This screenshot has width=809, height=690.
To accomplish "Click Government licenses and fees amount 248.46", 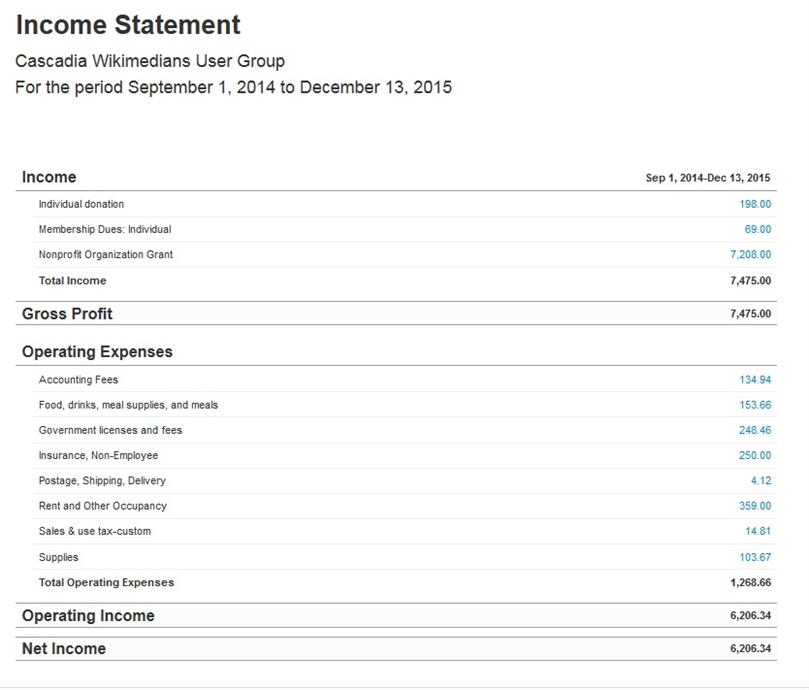I will 755,430.
